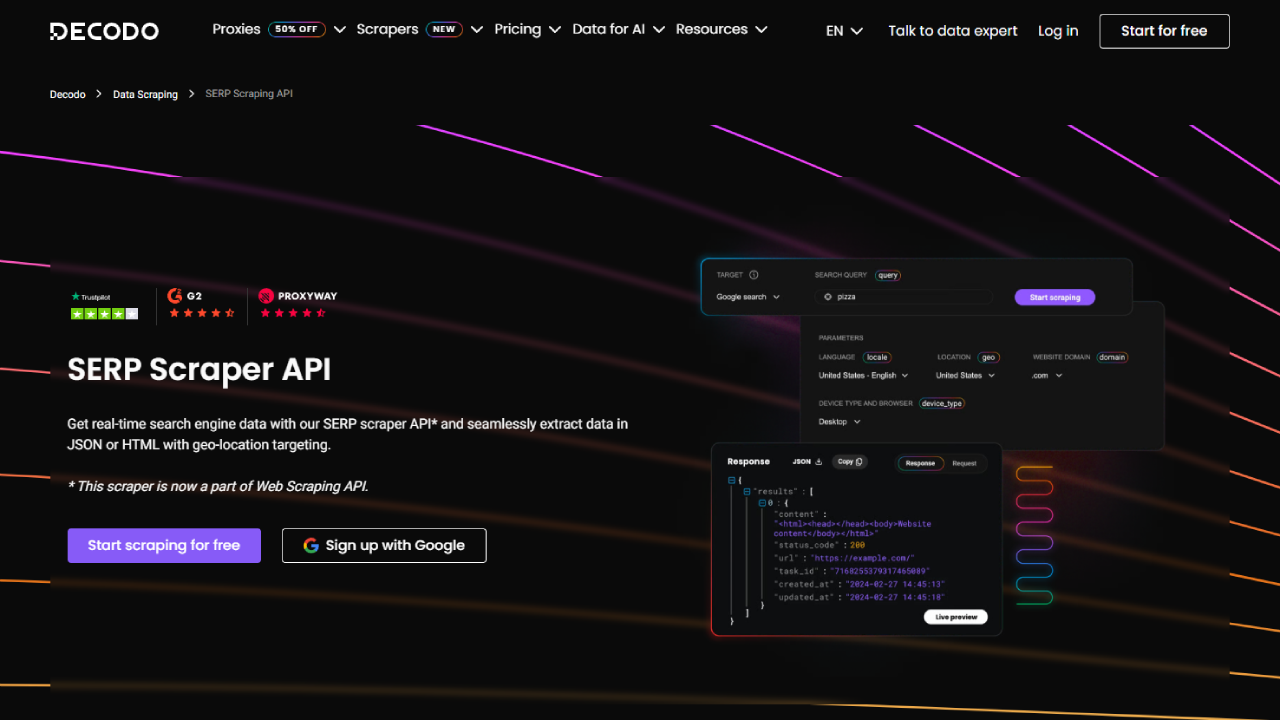The image size is (1280, 720).
Task: Click the info icon next to TARGET
Action: coord(753,274)
